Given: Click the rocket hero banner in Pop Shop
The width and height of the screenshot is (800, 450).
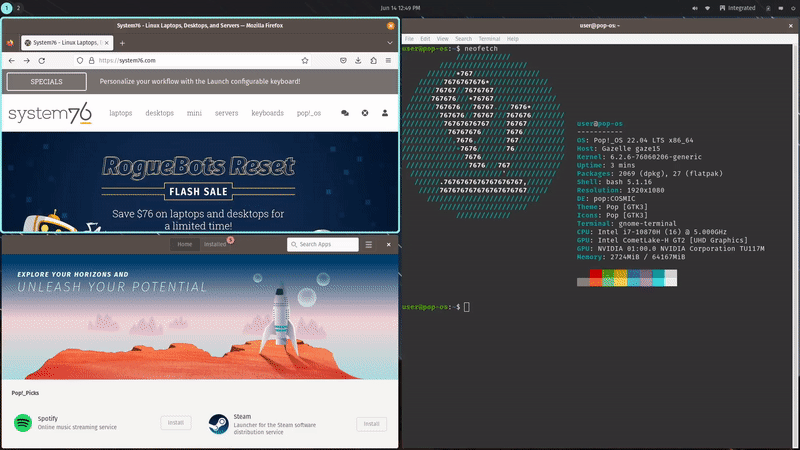Looking at the screenshot, I should [200, 316].
